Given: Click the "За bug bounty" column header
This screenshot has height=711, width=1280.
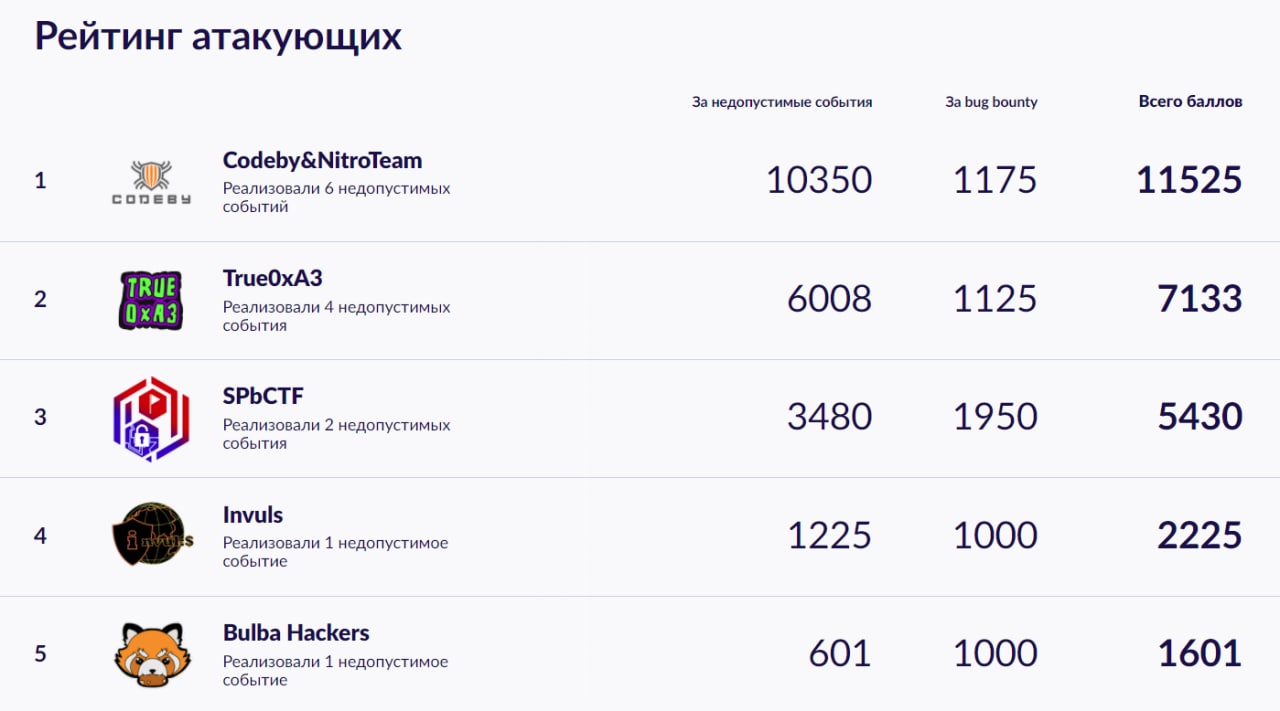Looking at the screenshot, I should coord(991,102).
